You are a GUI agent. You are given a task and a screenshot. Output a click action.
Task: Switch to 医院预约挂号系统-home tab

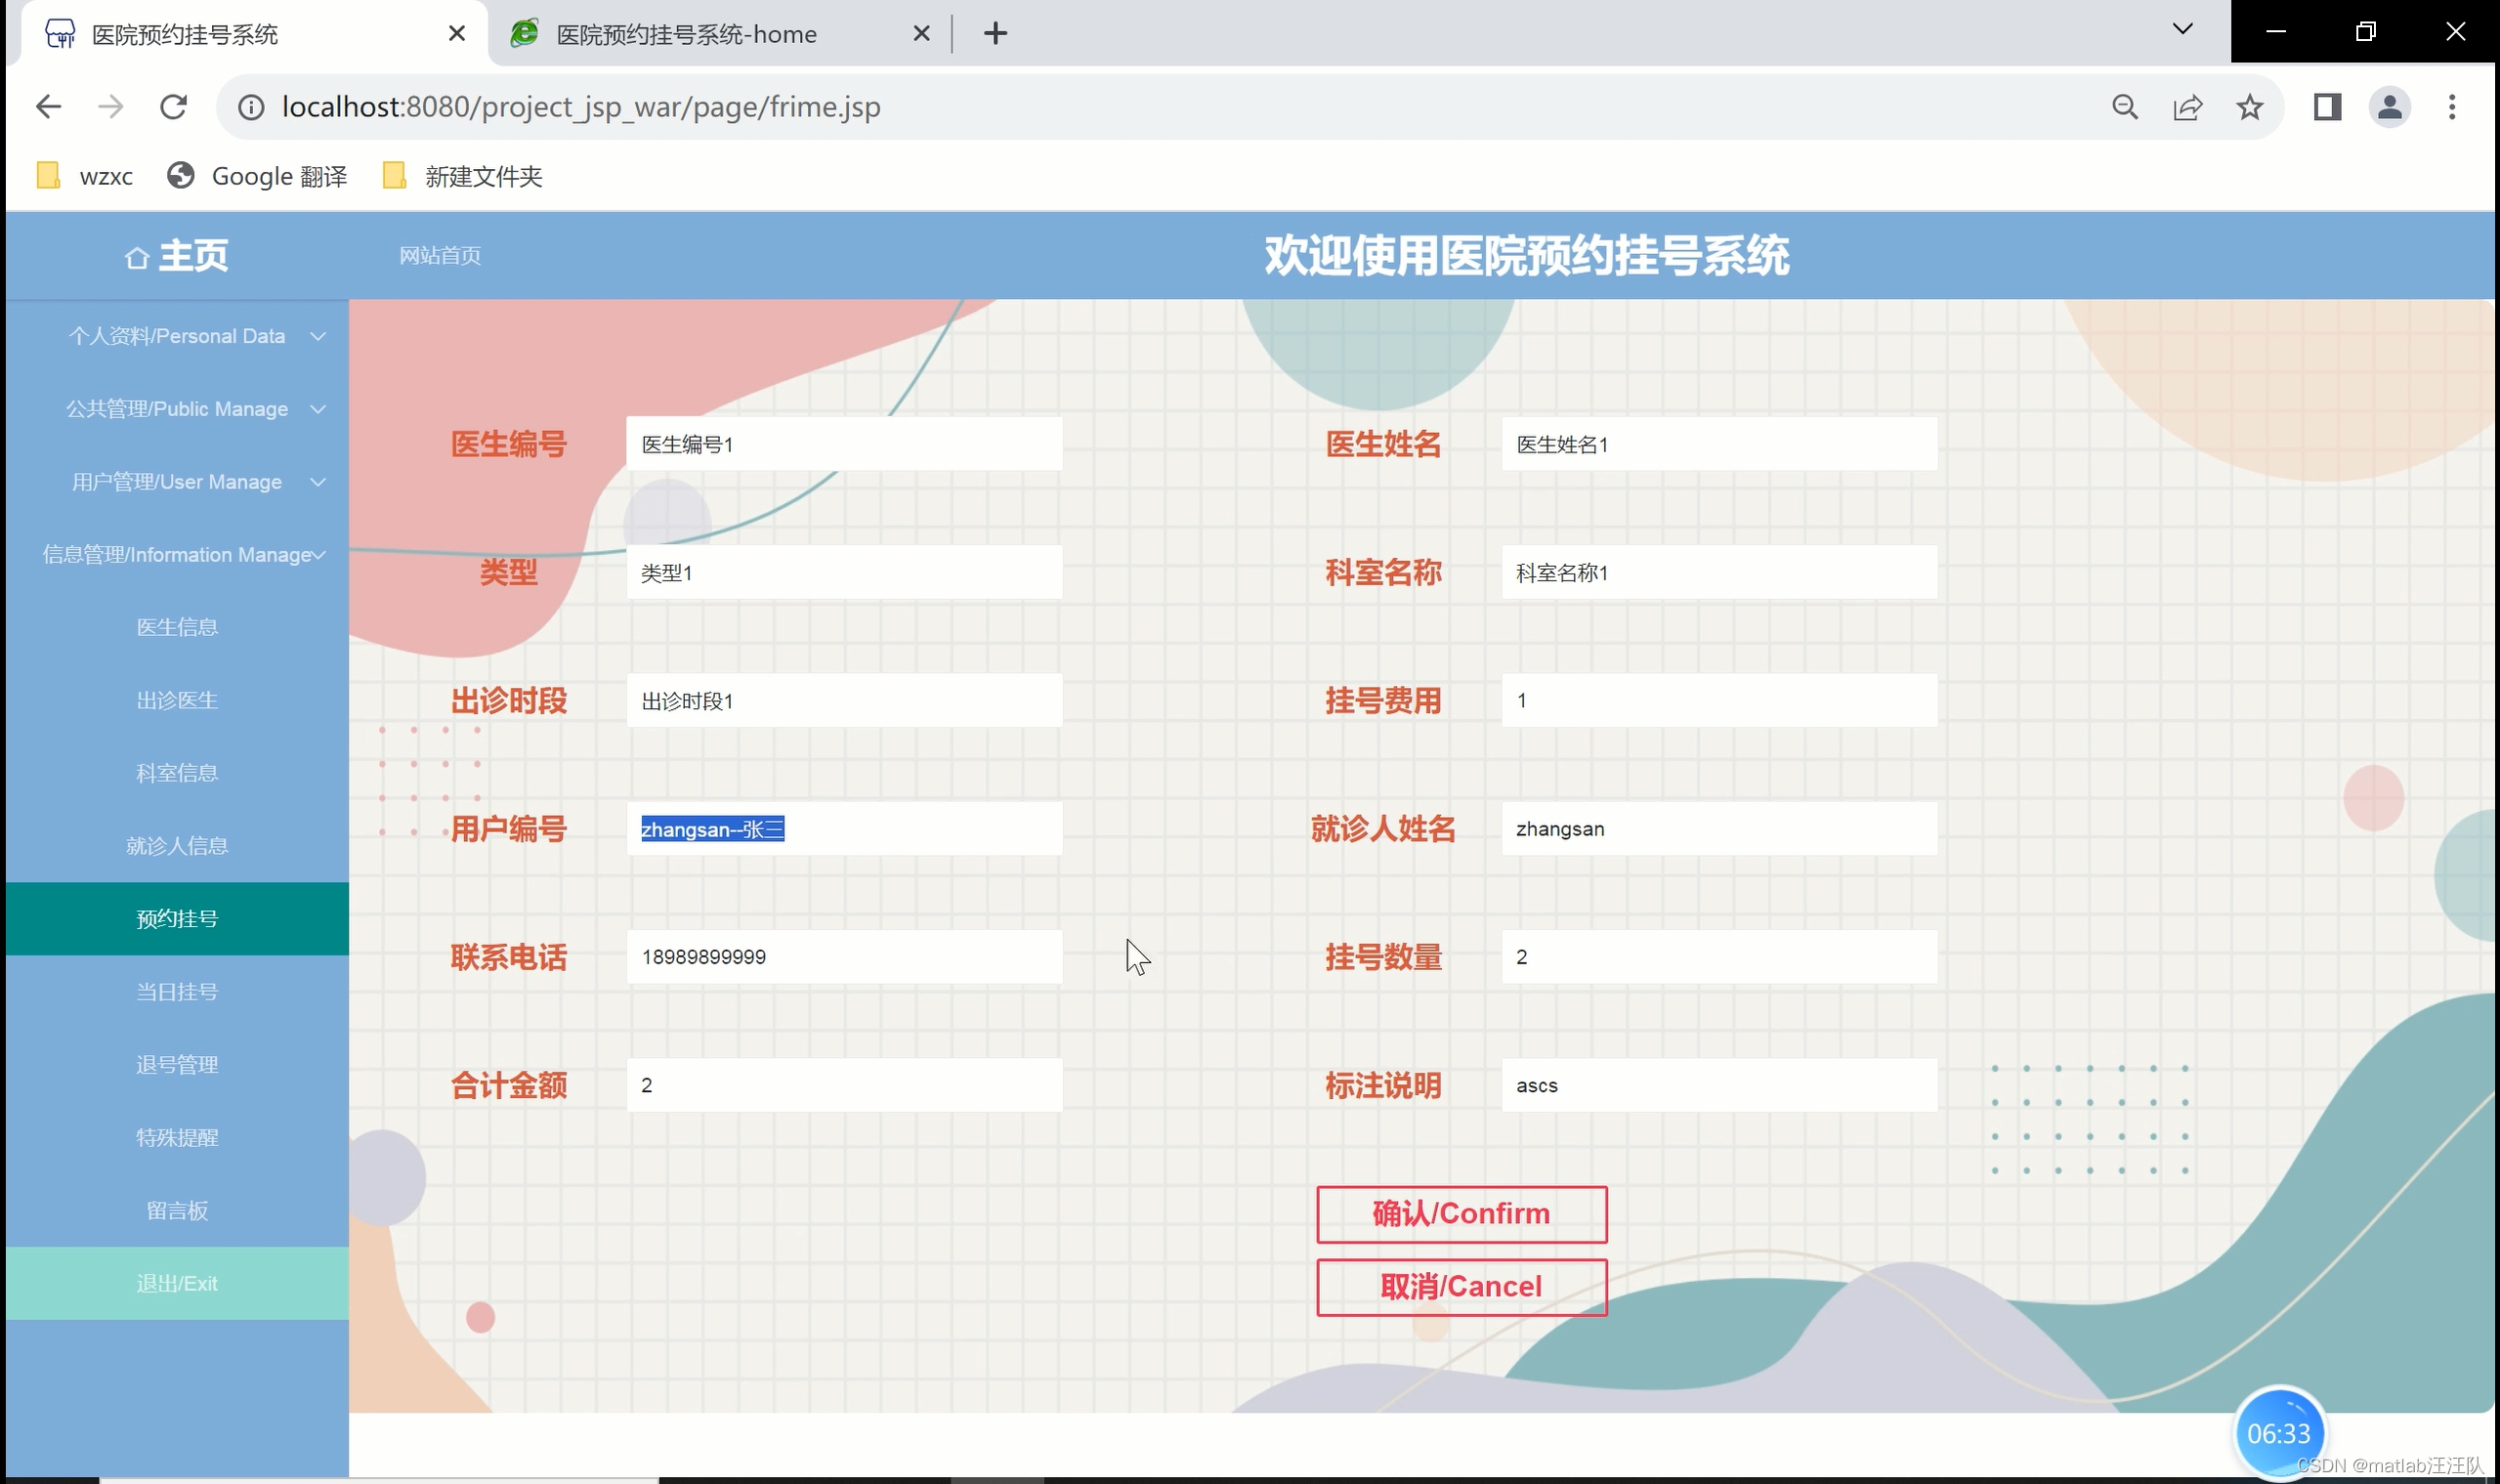click(686, 34)
